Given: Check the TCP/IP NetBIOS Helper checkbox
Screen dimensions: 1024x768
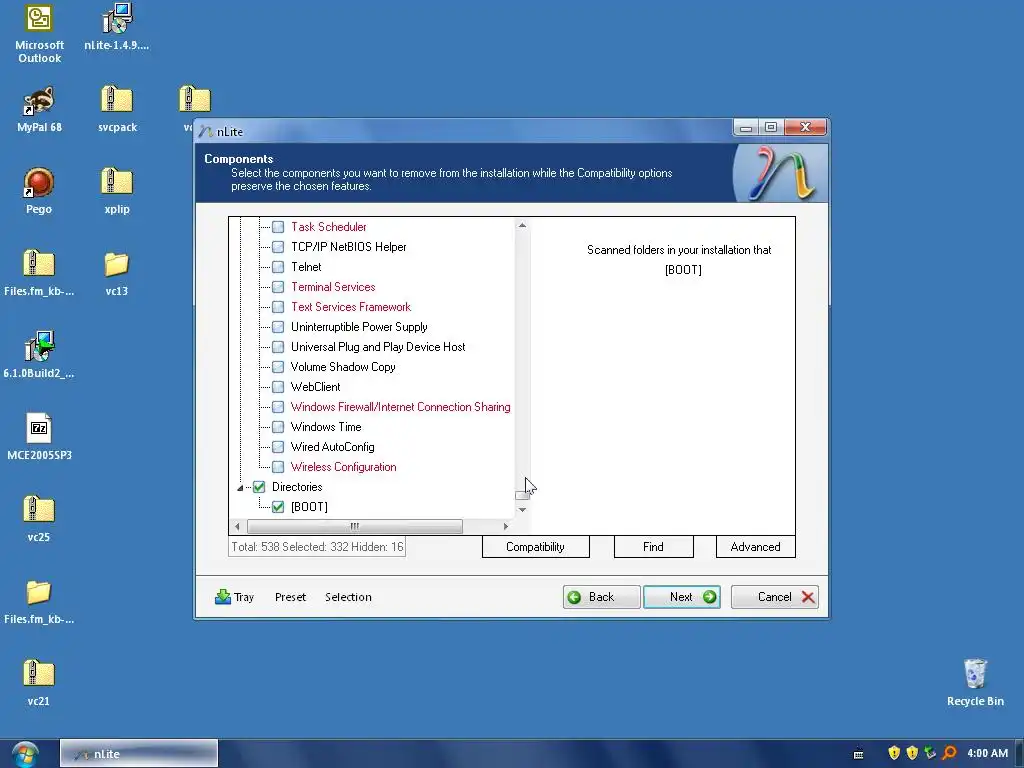Looking at the screenshot, I should coord(278,247).
